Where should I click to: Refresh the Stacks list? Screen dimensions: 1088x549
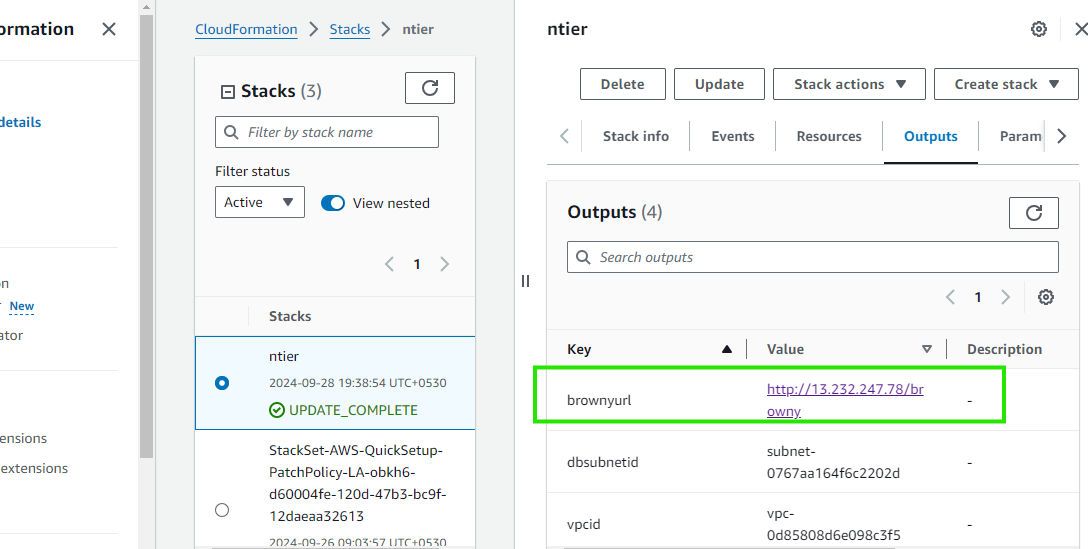tap(430, 88)
